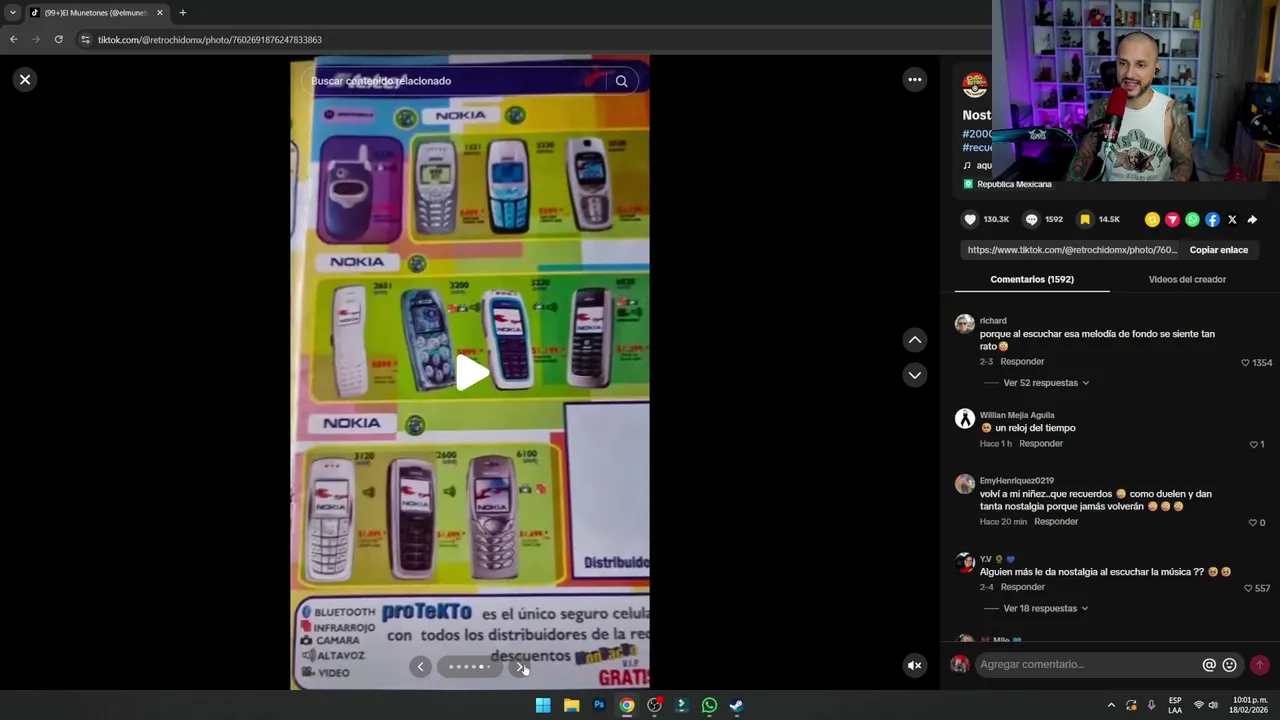Save the post with the bookmark icon
The width and height of the screenshot is (1280, 720).
pos(1085,219)
